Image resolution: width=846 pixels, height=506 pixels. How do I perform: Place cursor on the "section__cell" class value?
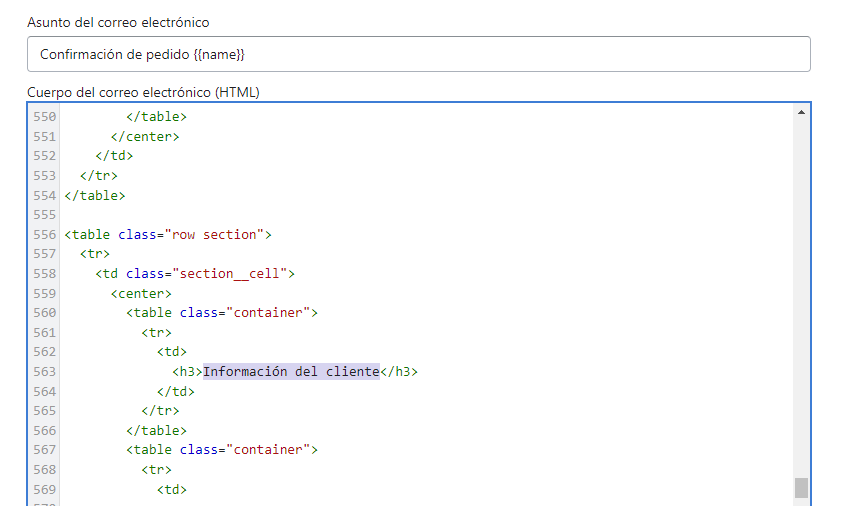[229, 274]
